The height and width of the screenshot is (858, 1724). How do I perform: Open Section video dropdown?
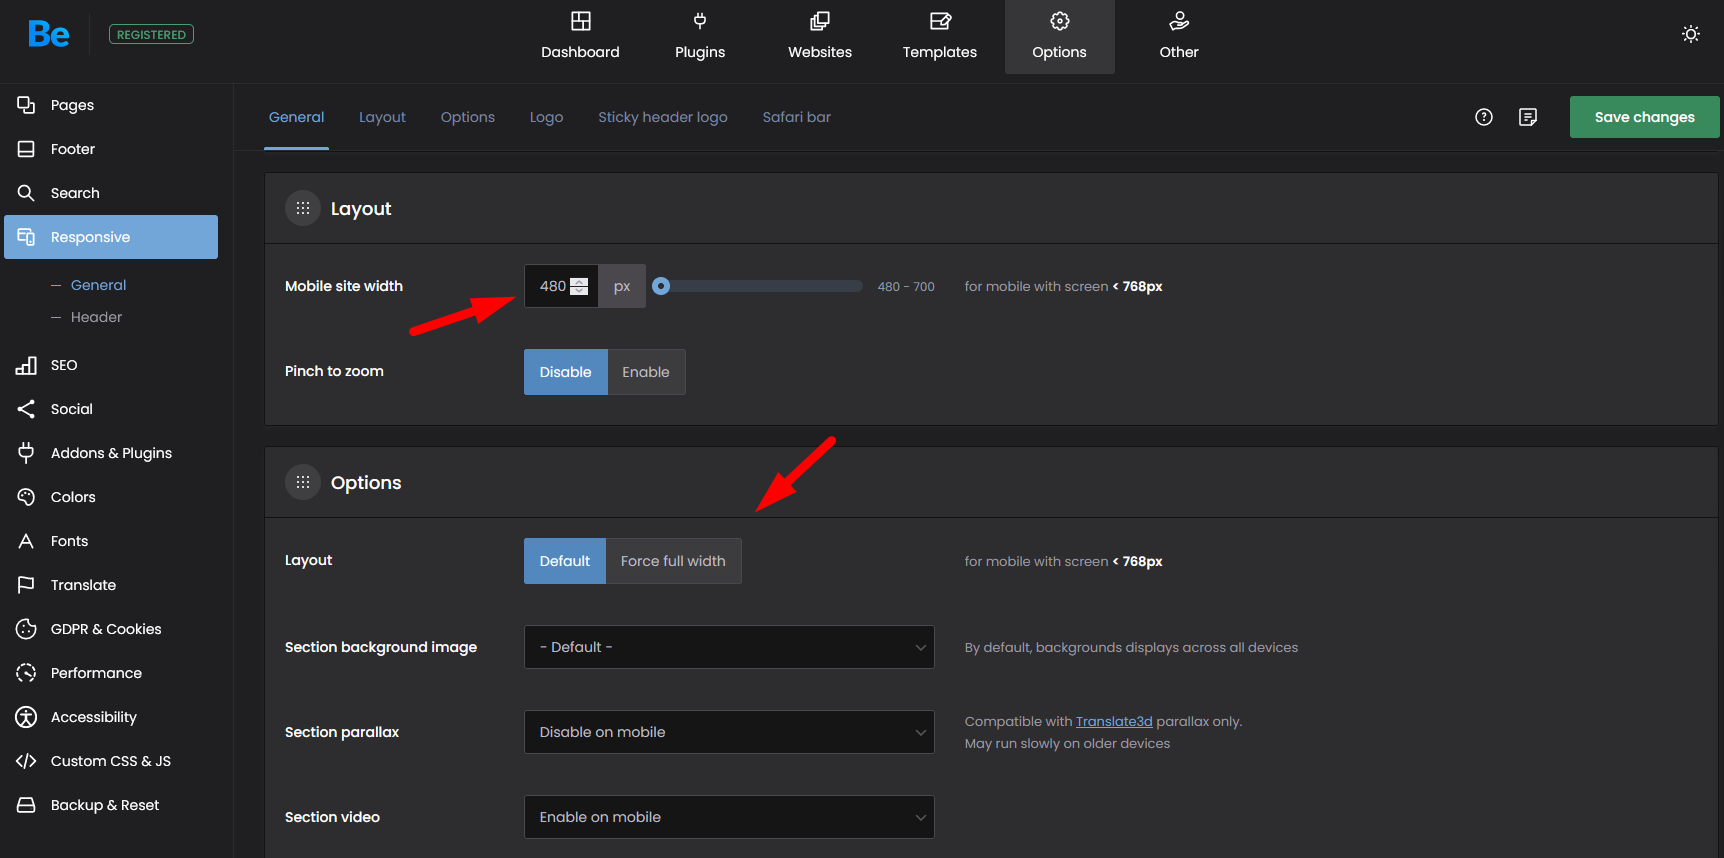[x=729, y=817]
